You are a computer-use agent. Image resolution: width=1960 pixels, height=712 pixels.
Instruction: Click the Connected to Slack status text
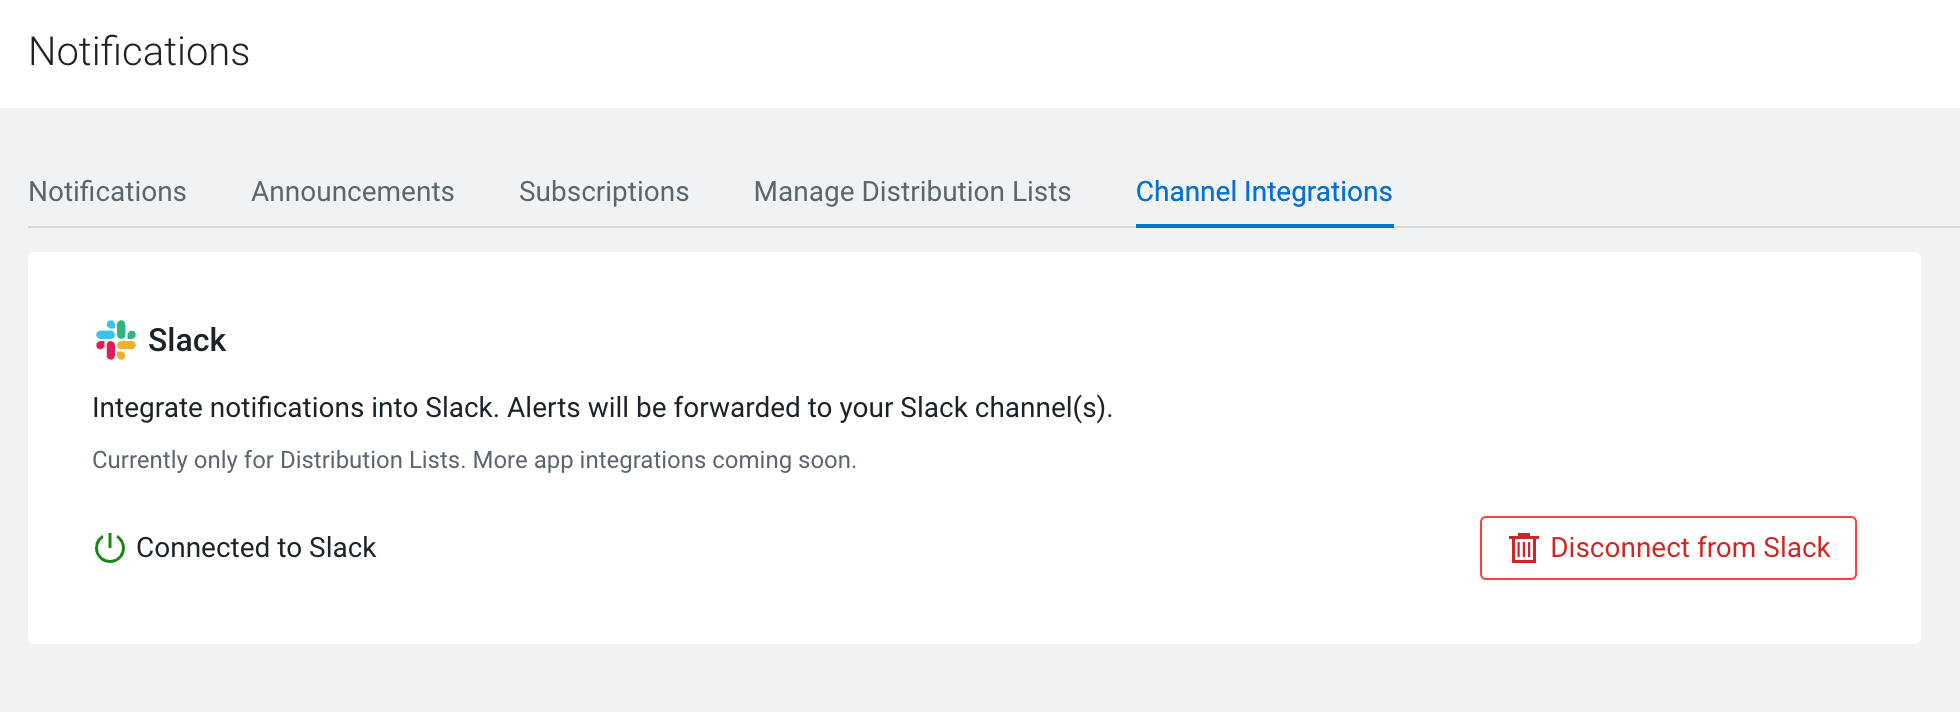click(256, 548)
